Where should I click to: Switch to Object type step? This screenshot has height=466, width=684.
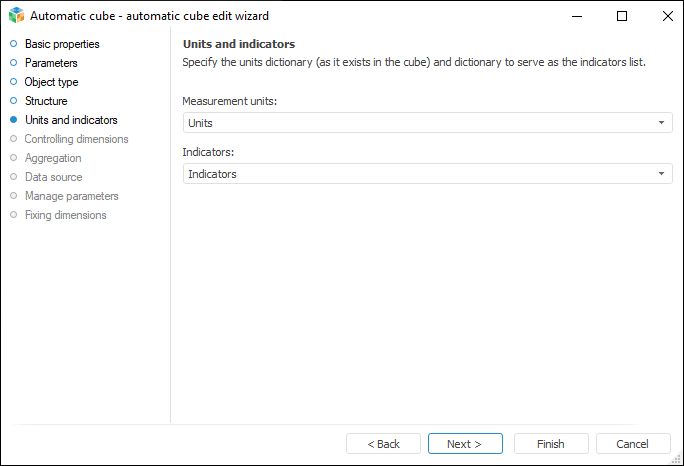51,82
